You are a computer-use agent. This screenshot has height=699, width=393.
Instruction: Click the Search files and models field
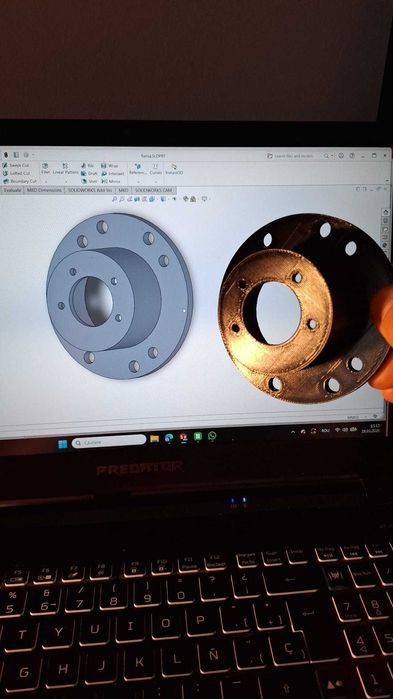pos(294,156)
